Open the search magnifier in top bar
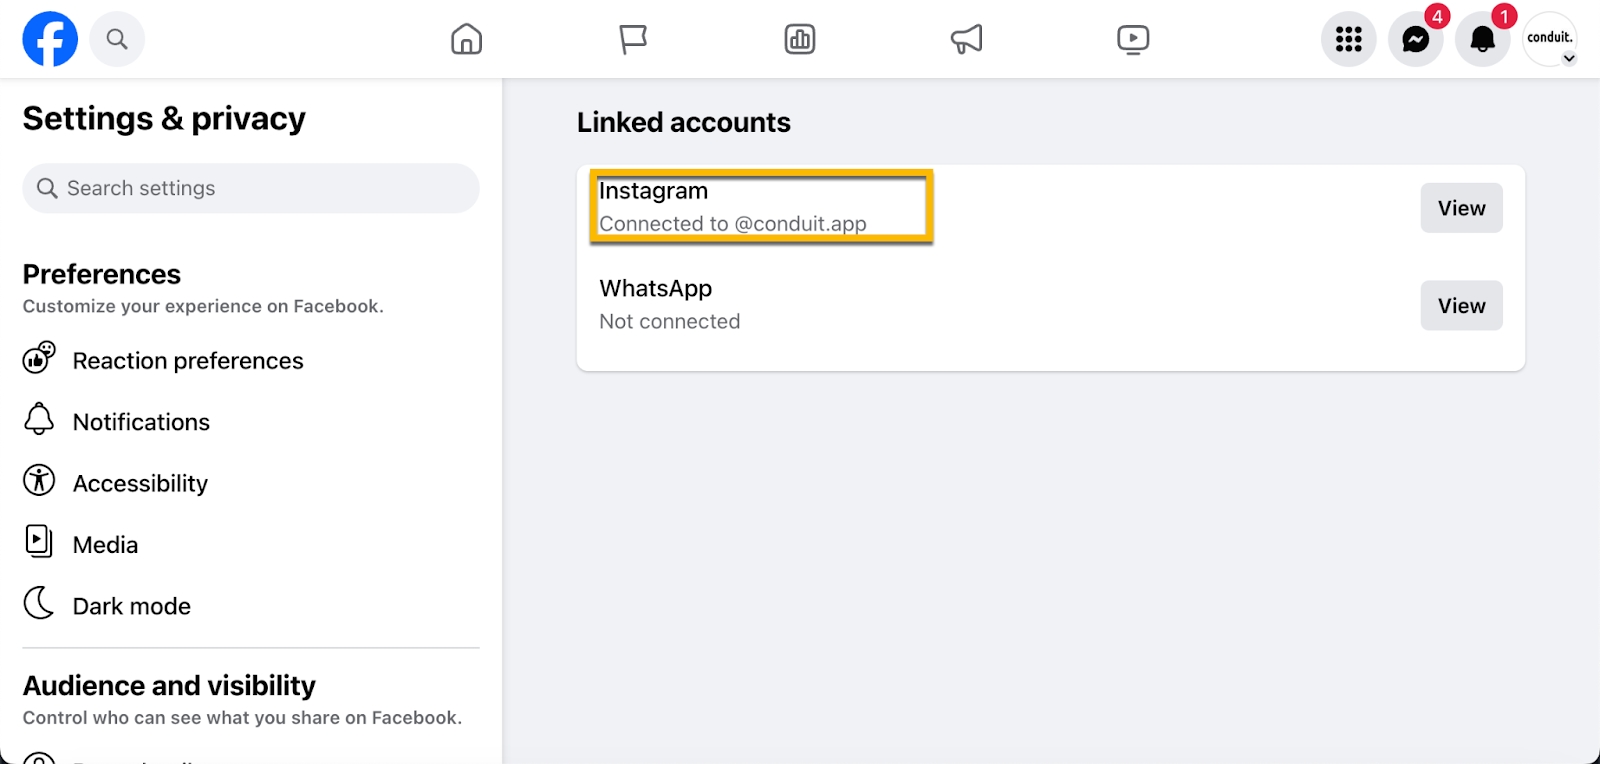 point(117,39)
